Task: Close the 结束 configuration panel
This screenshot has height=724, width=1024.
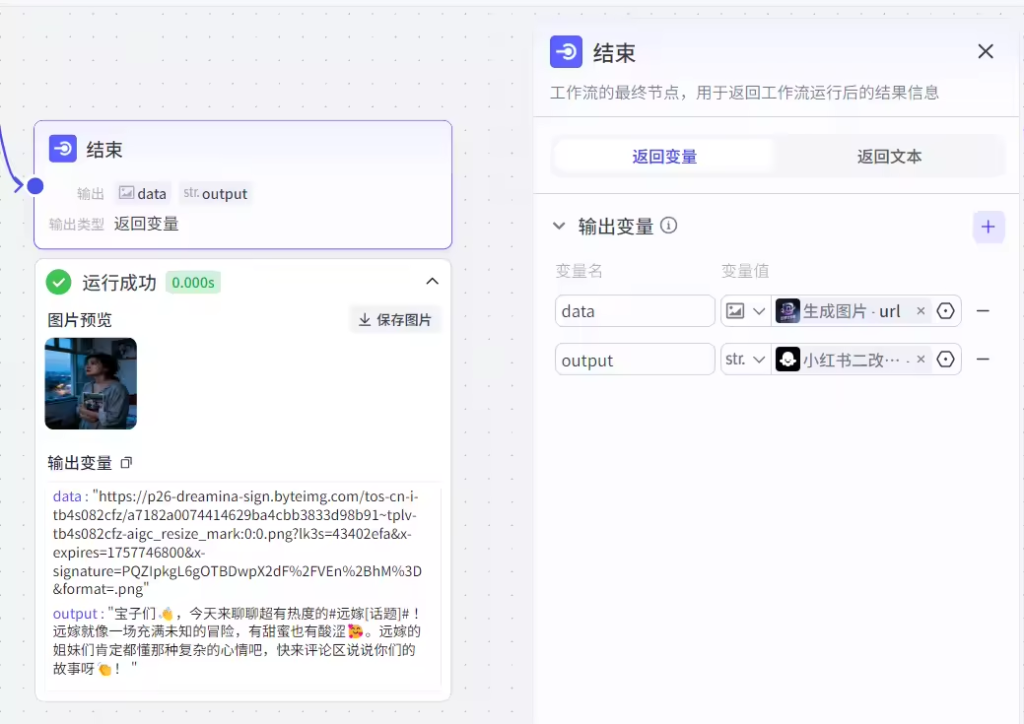Action: (985, 52)
